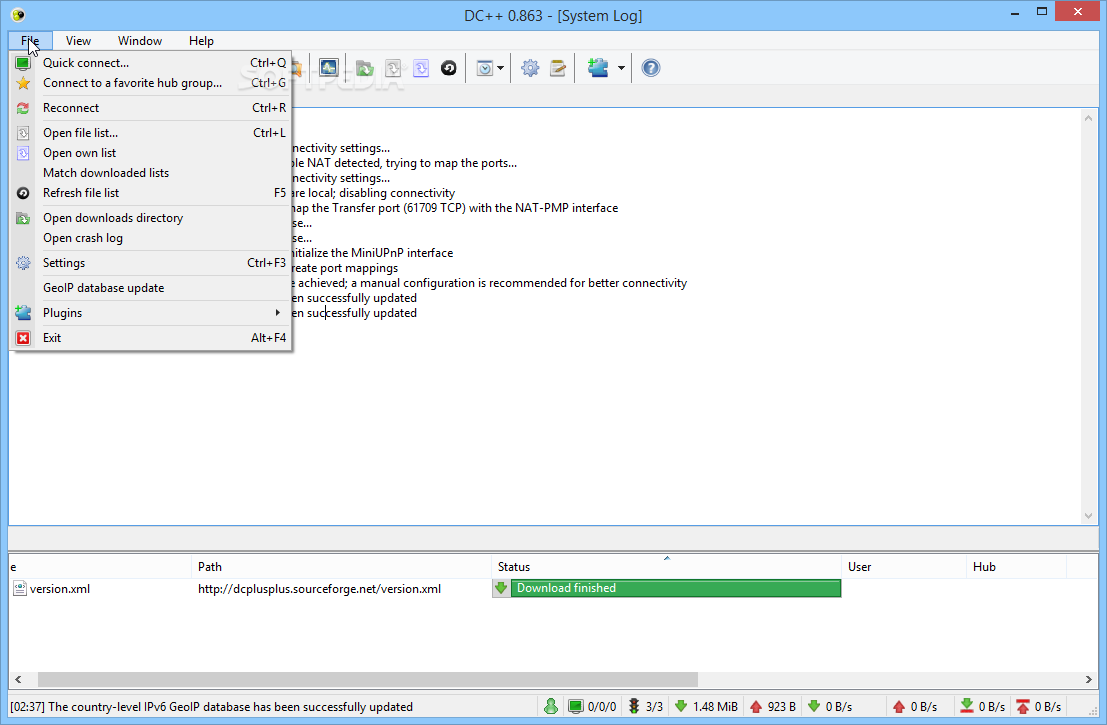
Task: Click the green user away-status icon in status bar
Action: 551,706
